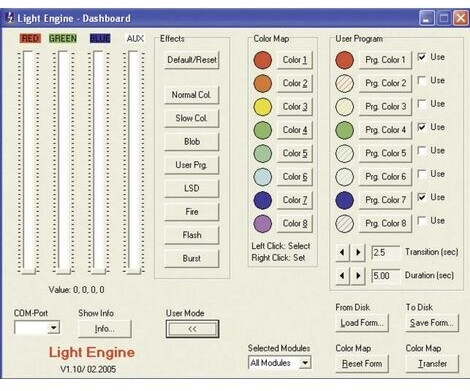Click the red Color 1 circle in Color Map
Viewport: 470px width, 391px height.
(263, 60)
